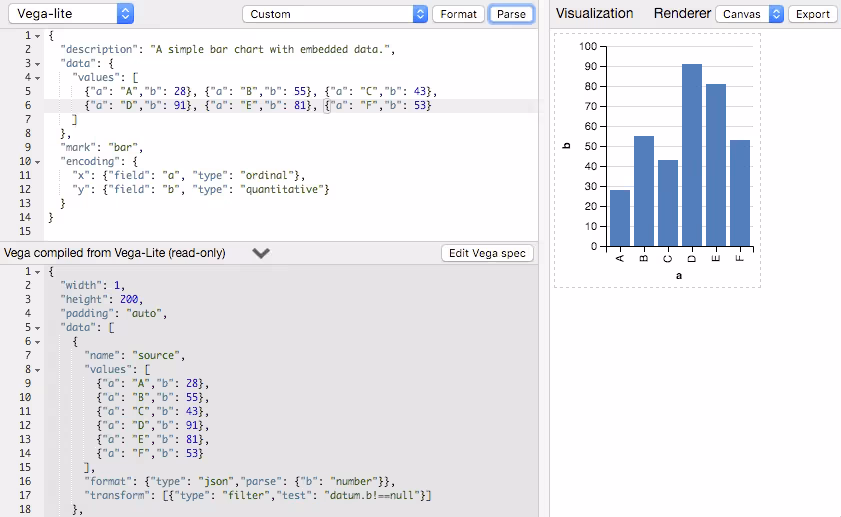Collapse compiled "data" array on line 5

(38, 328)
